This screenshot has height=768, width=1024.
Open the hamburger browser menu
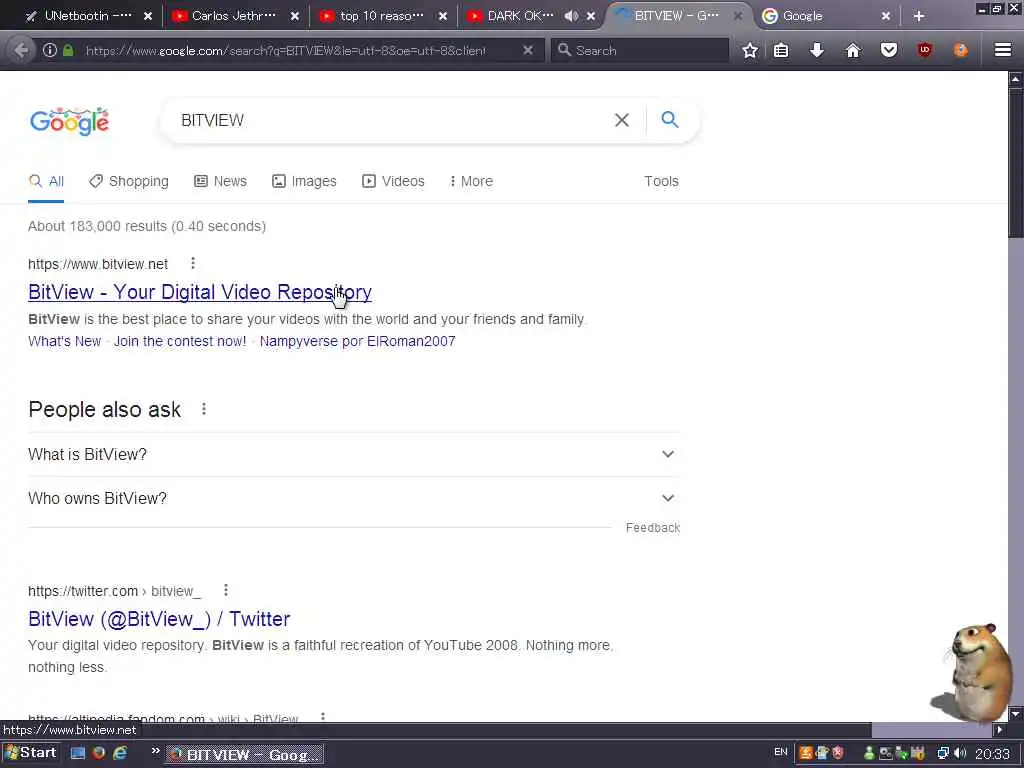coord(1003,50)
